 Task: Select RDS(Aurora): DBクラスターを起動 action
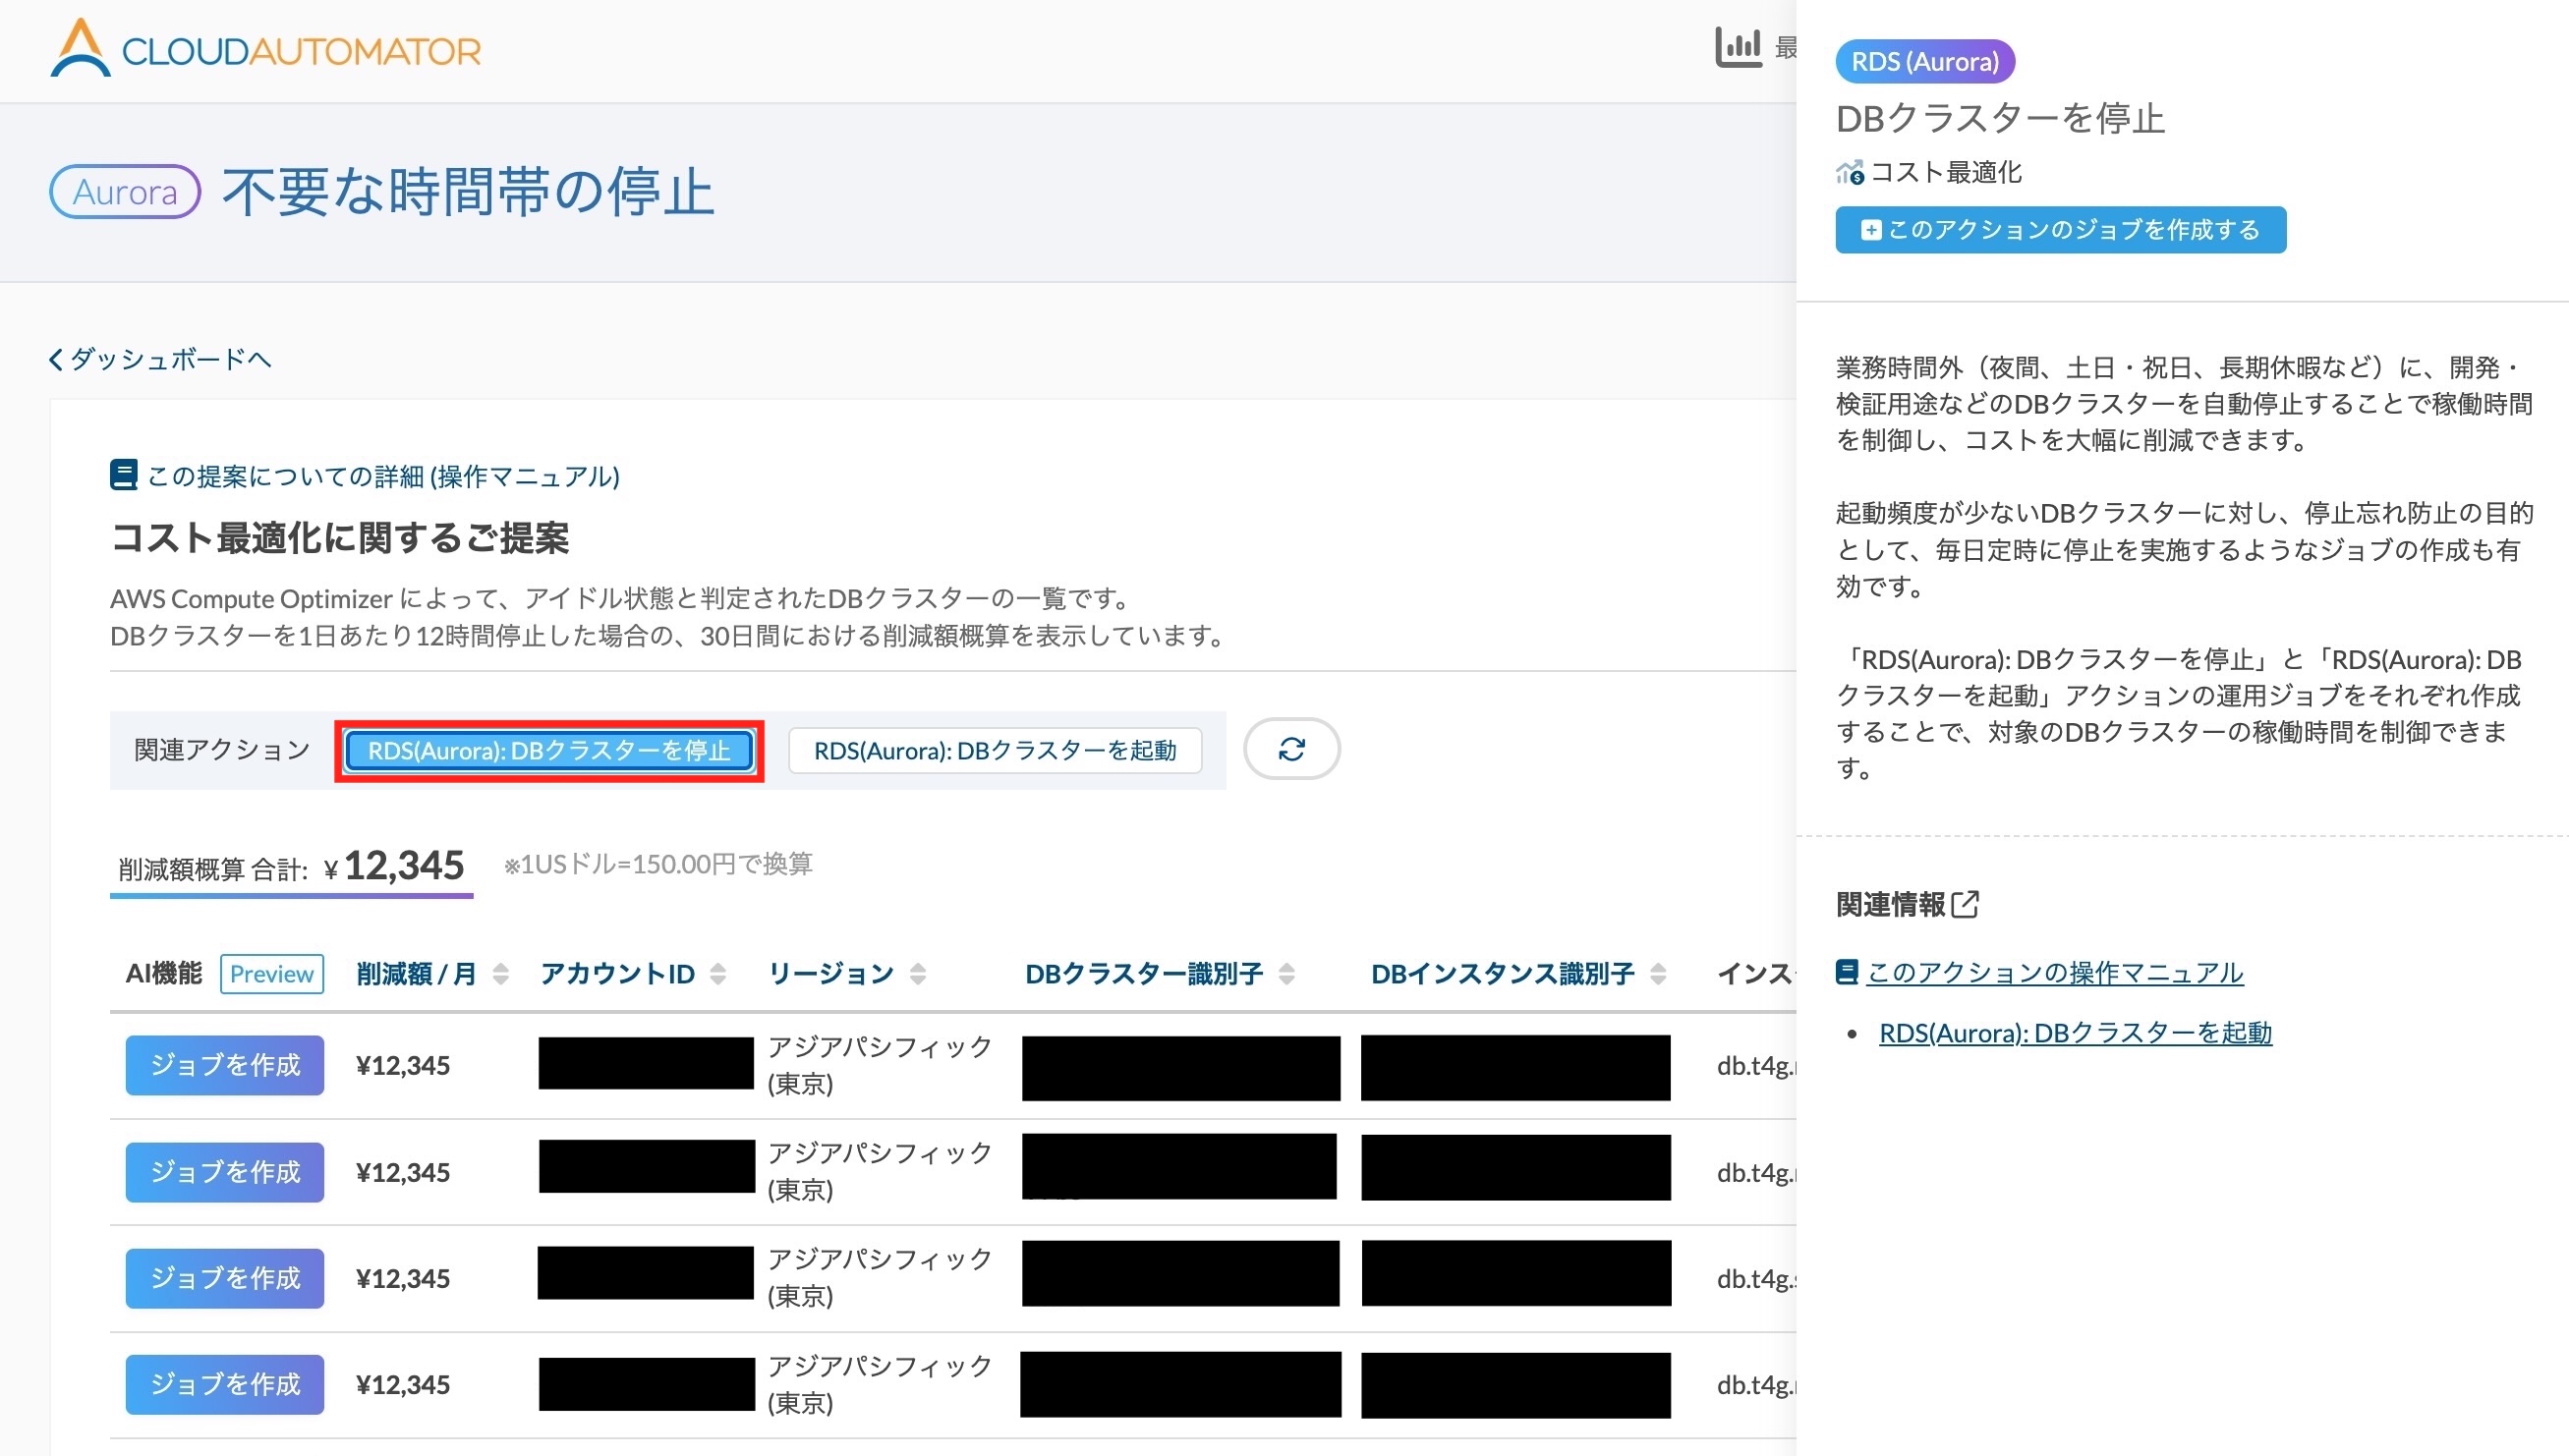[x=995, y=751]
